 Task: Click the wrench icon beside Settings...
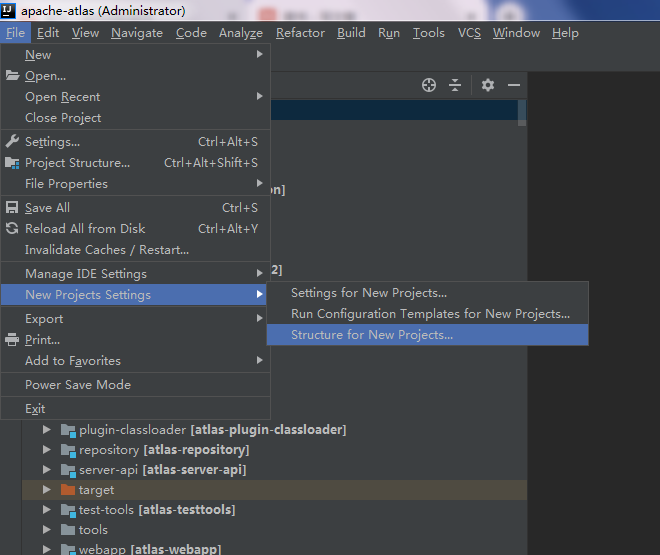coord(12,141)
